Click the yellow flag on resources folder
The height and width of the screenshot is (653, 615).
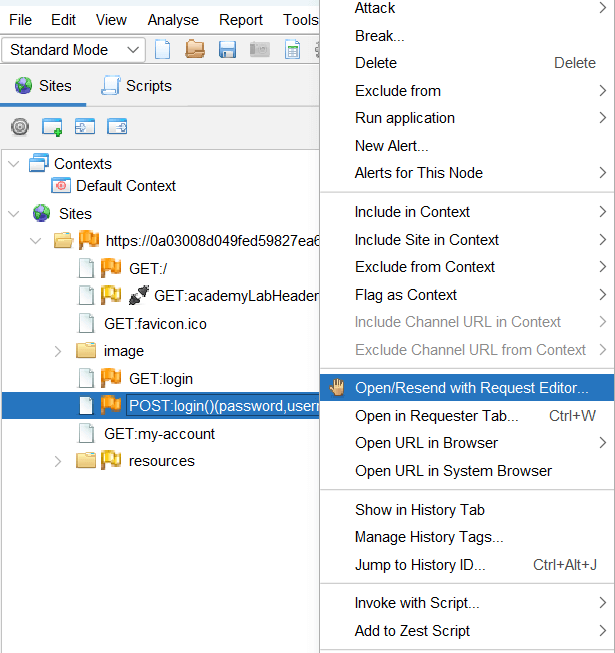111,460
